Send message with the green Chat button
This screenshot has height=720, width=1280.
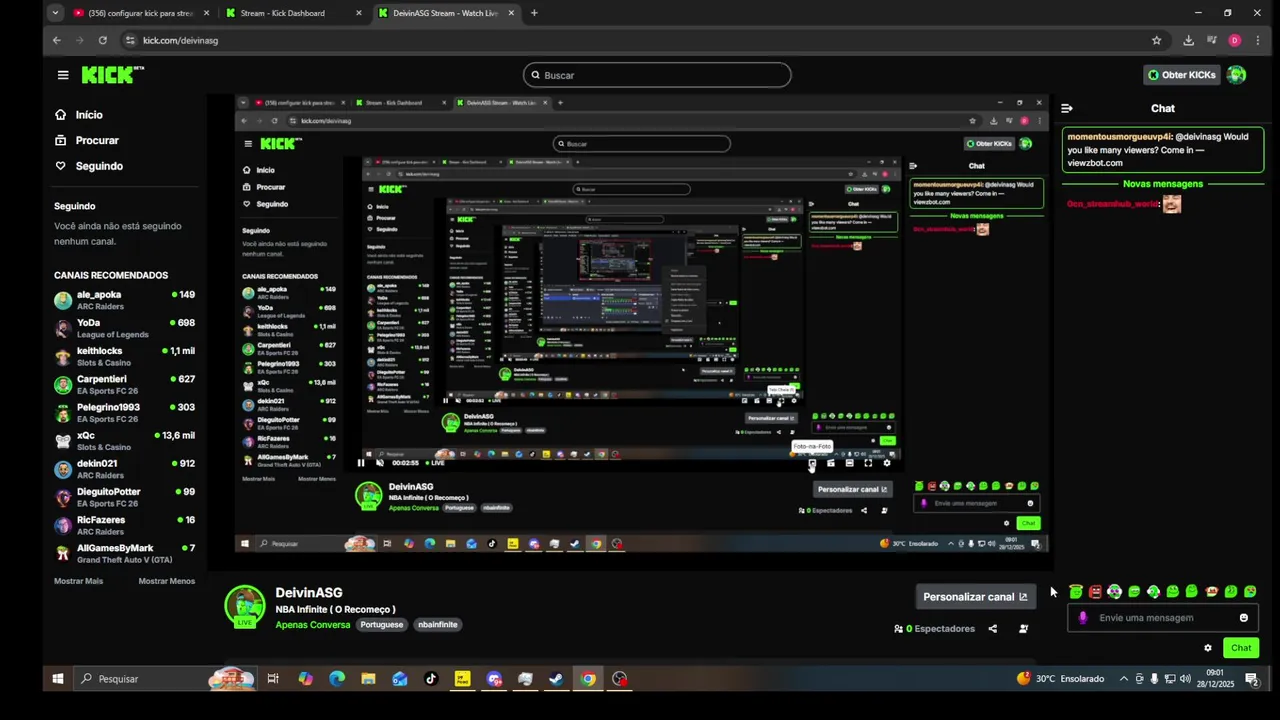pos(1241,648)
